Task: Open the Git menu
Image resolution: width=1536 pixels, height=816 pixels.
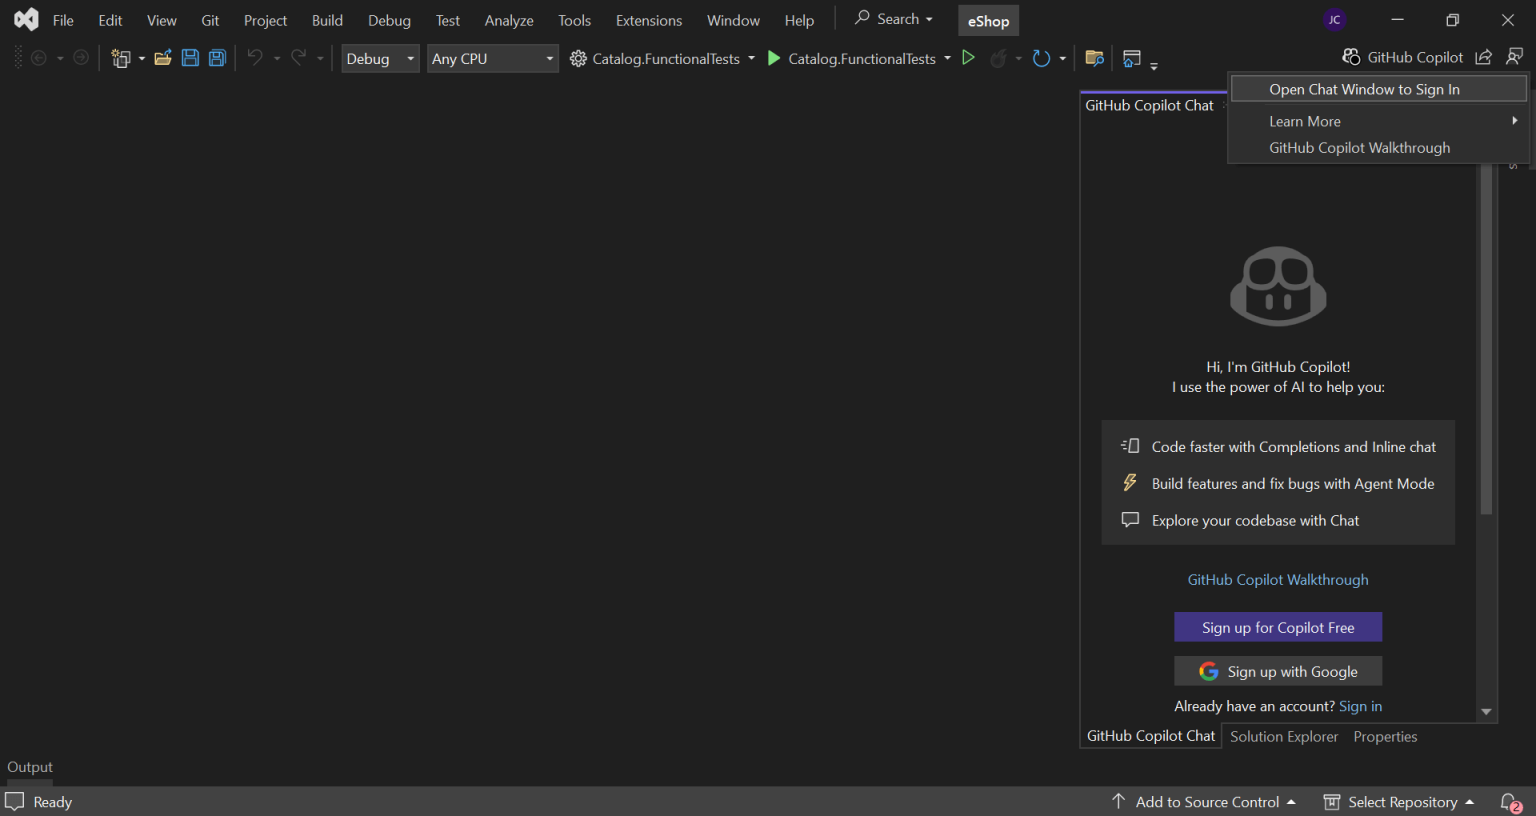Action: point(210,19)
